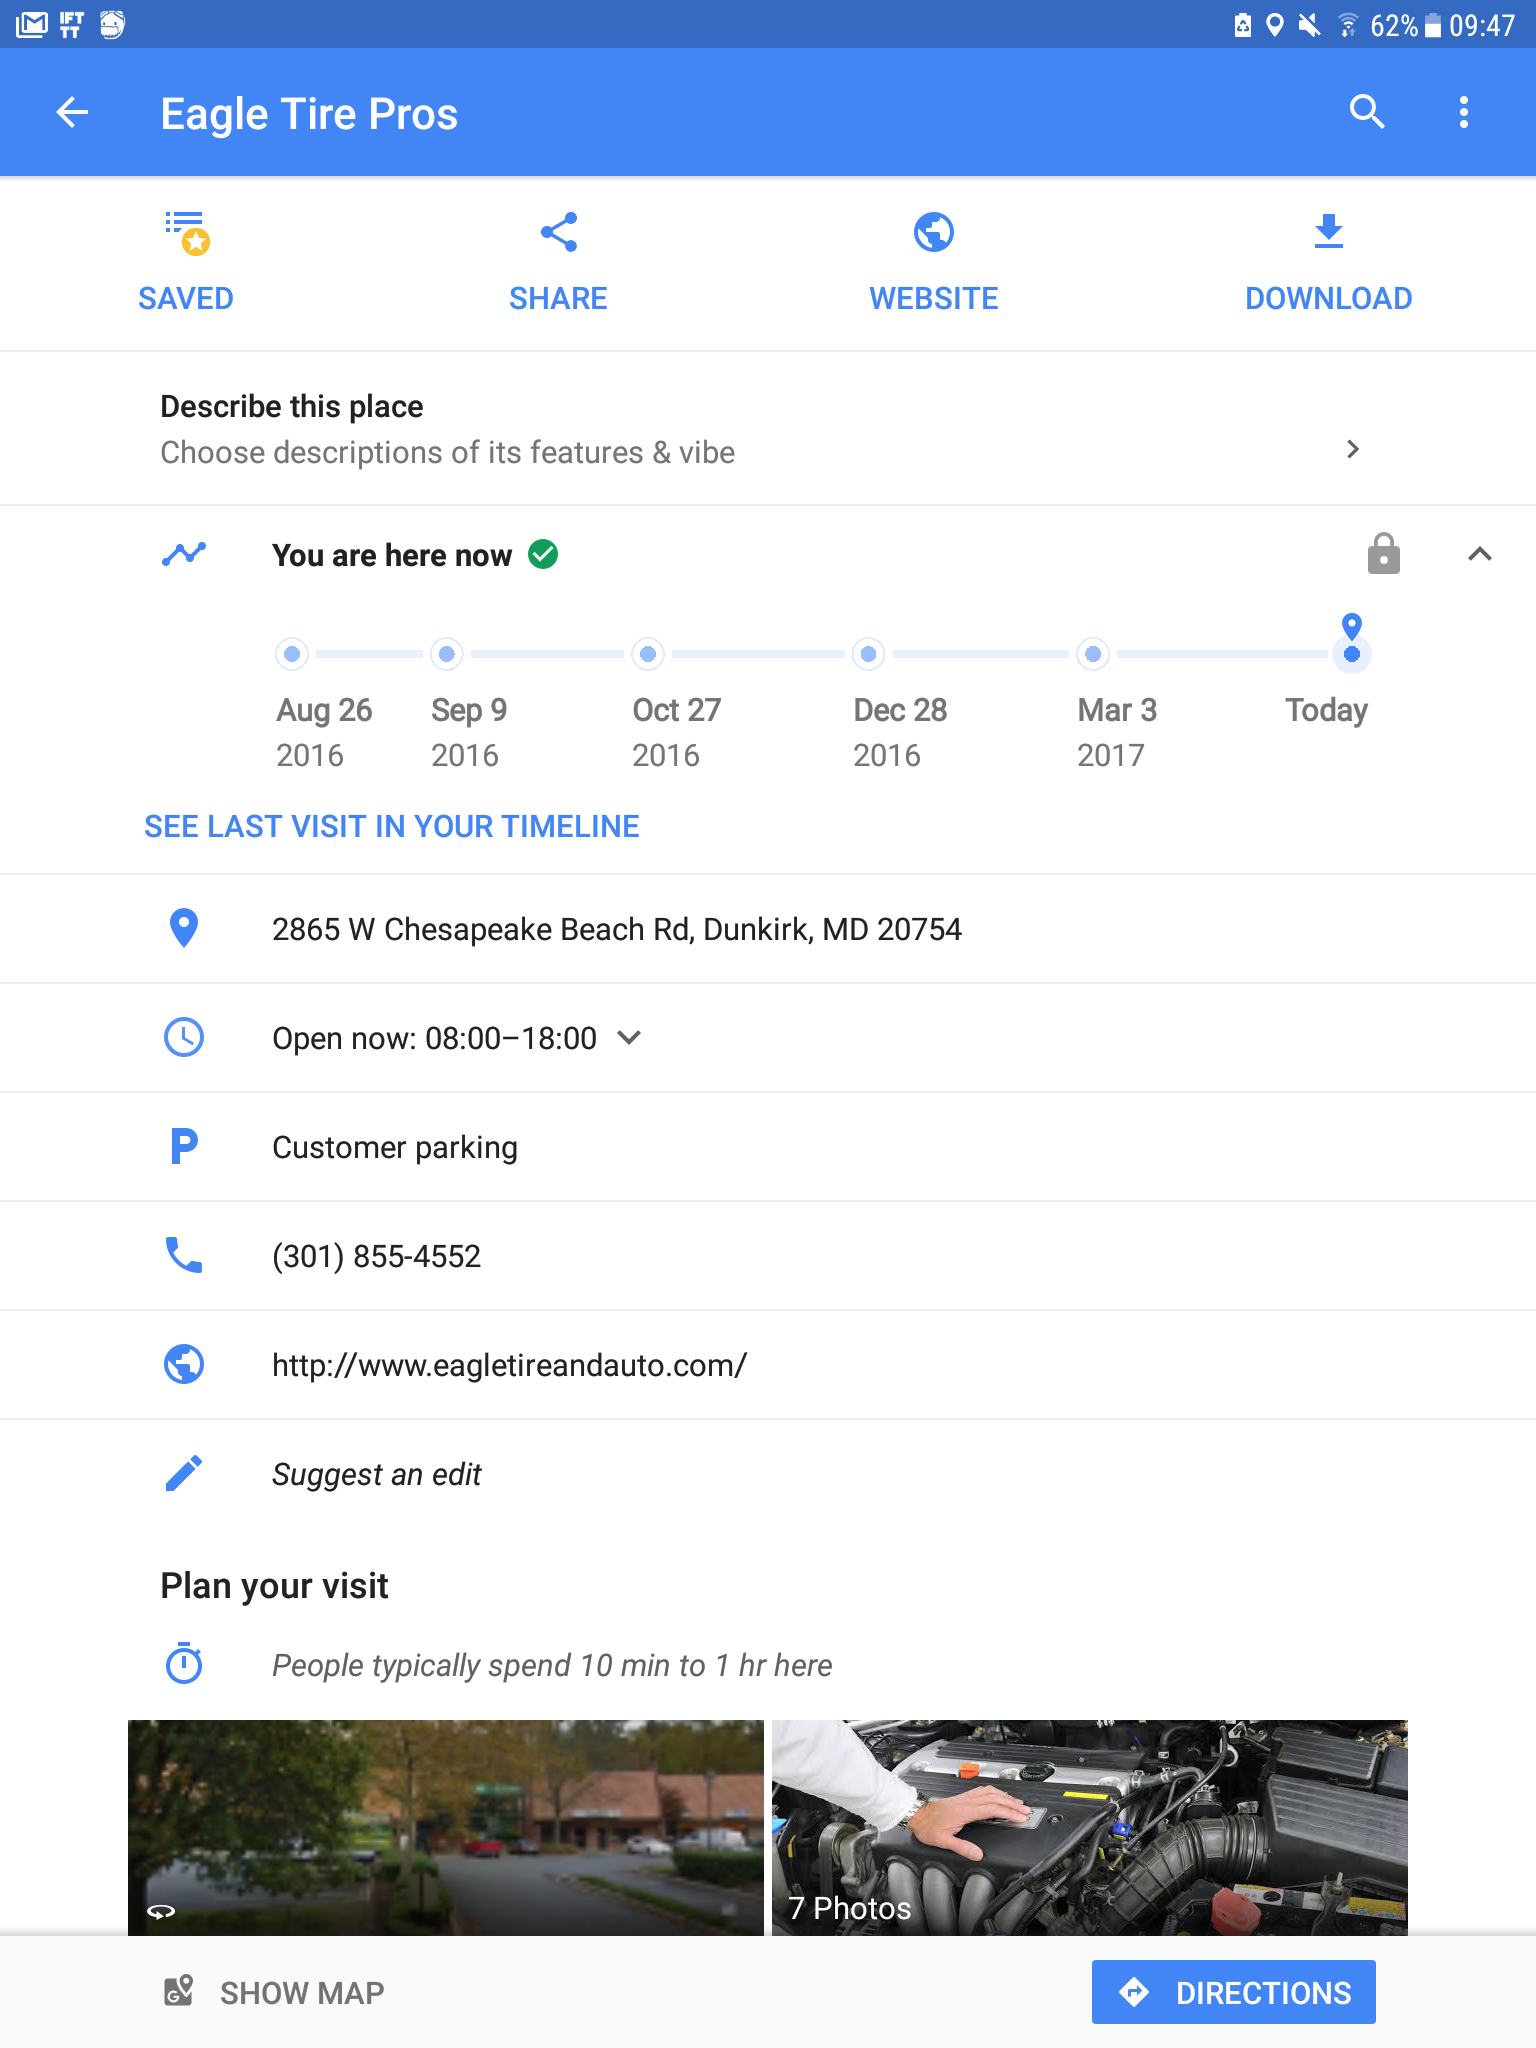Open search with the magnifier icon

1367,112
